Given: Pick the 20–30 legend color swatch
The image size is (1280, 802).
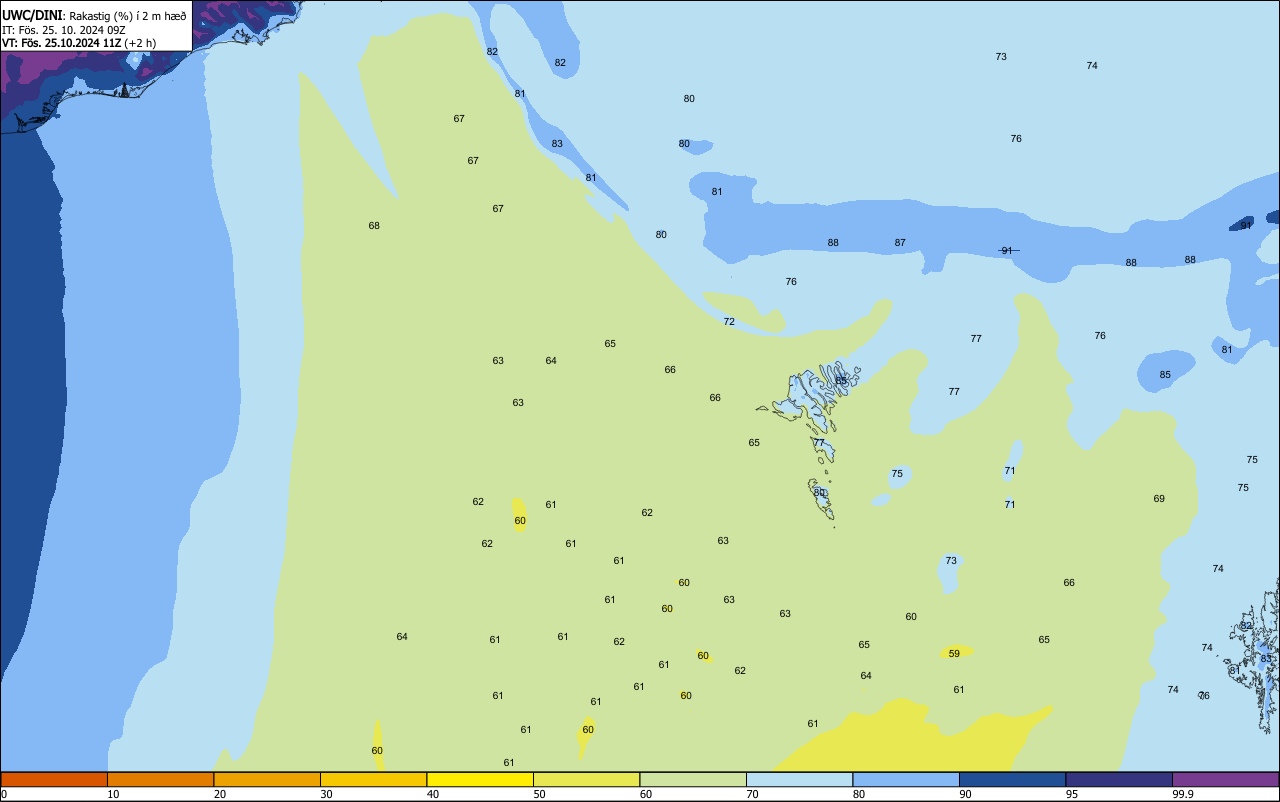Looking at the screenshot, I should coord(267,779).
